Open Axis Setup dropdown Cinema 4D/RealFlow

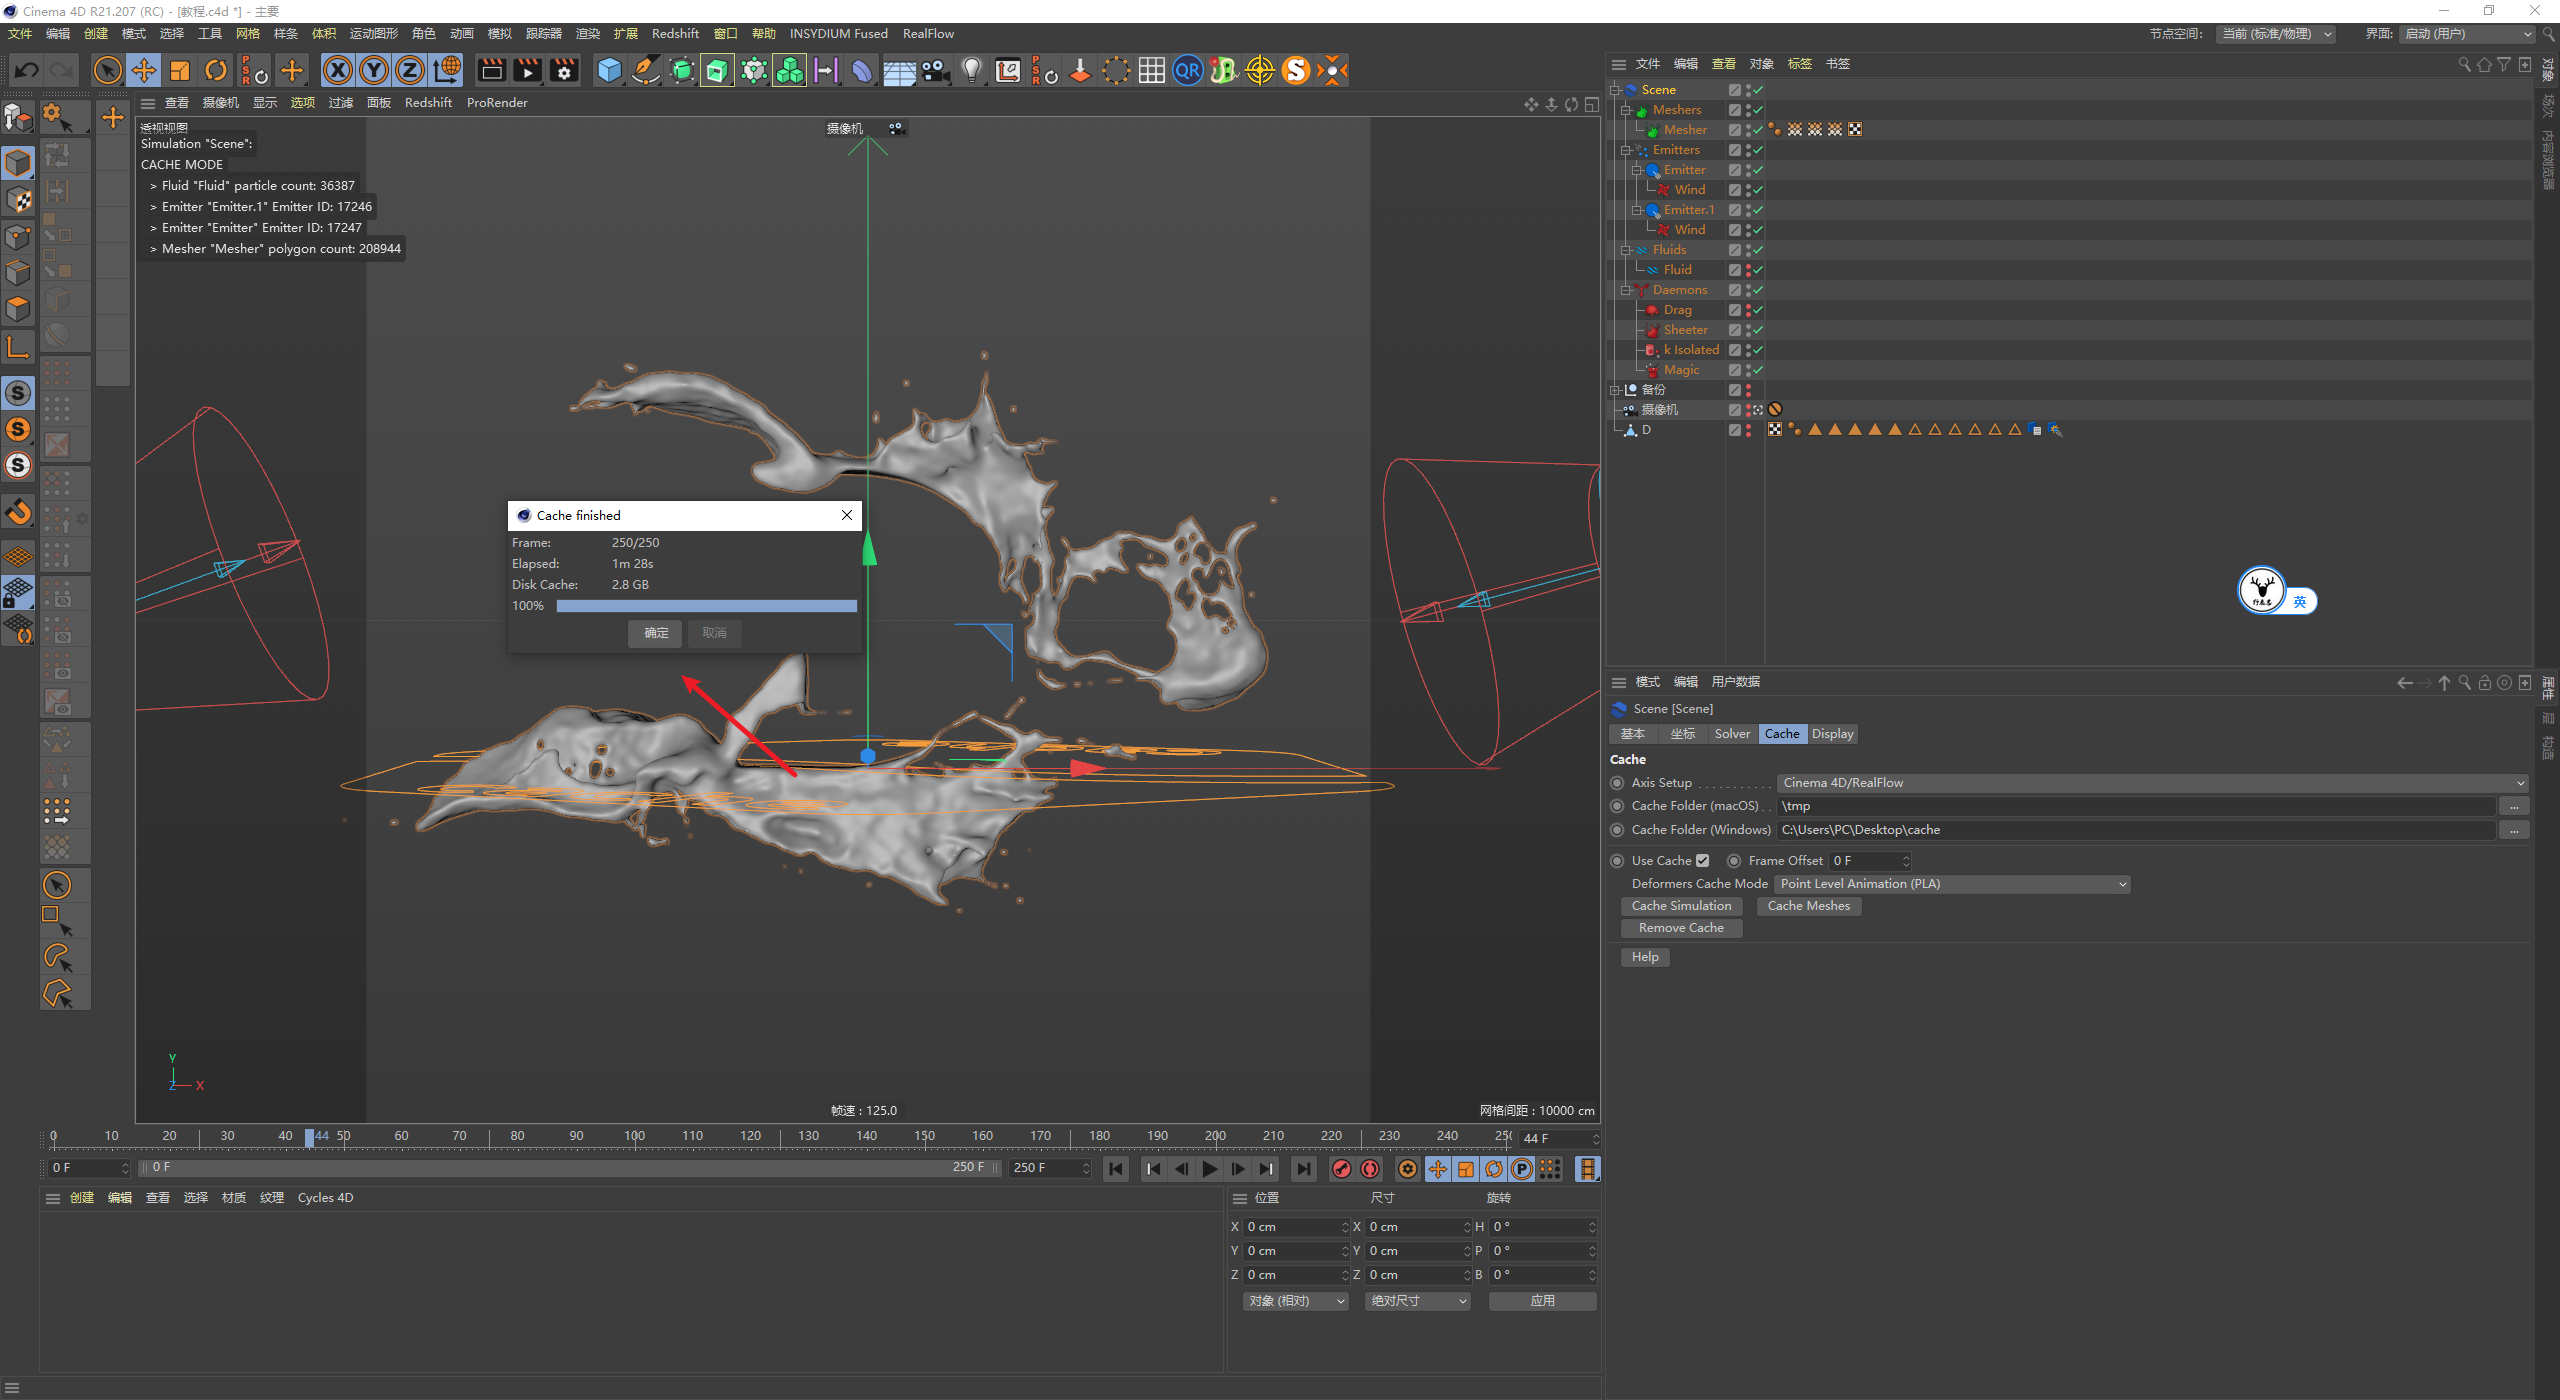click(x=2151, y=783)
